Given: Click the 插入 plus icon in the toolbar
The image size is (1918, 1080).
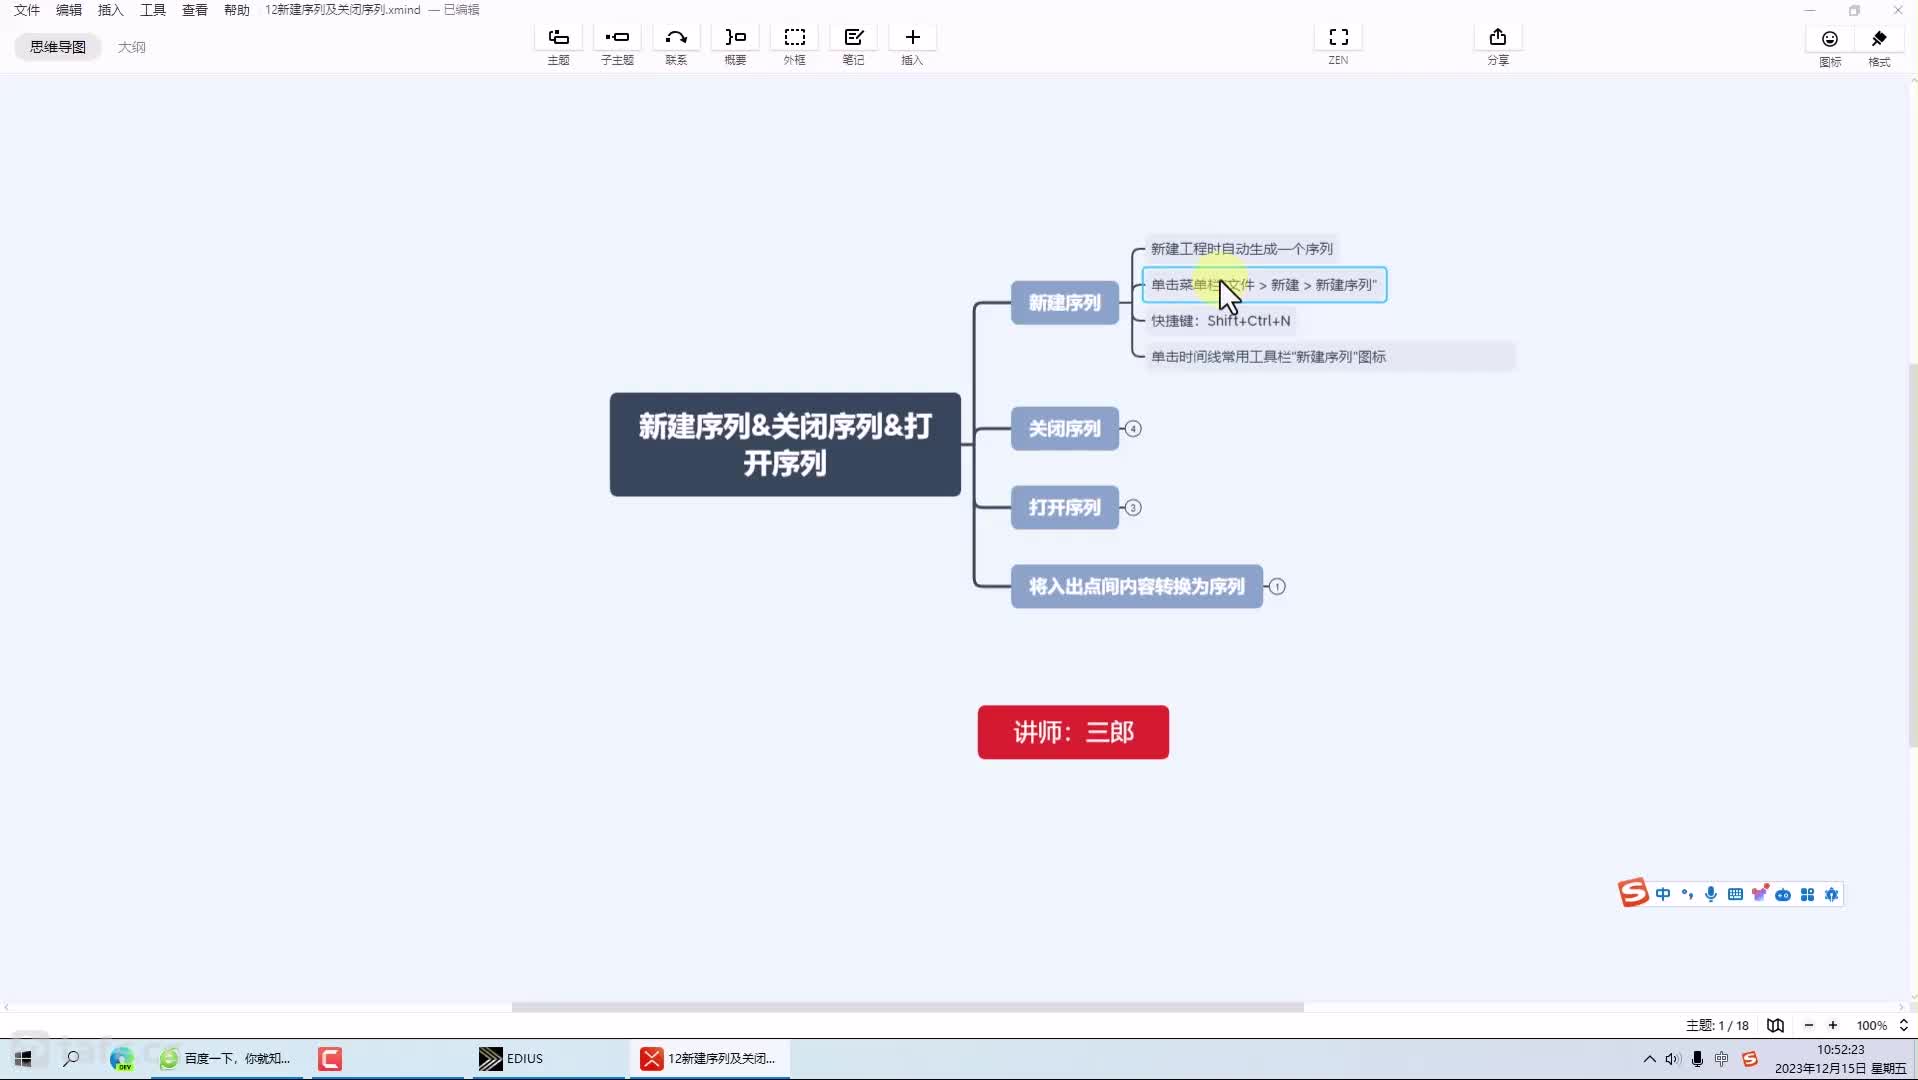Looking at the screenshot, I should [912, 38].
